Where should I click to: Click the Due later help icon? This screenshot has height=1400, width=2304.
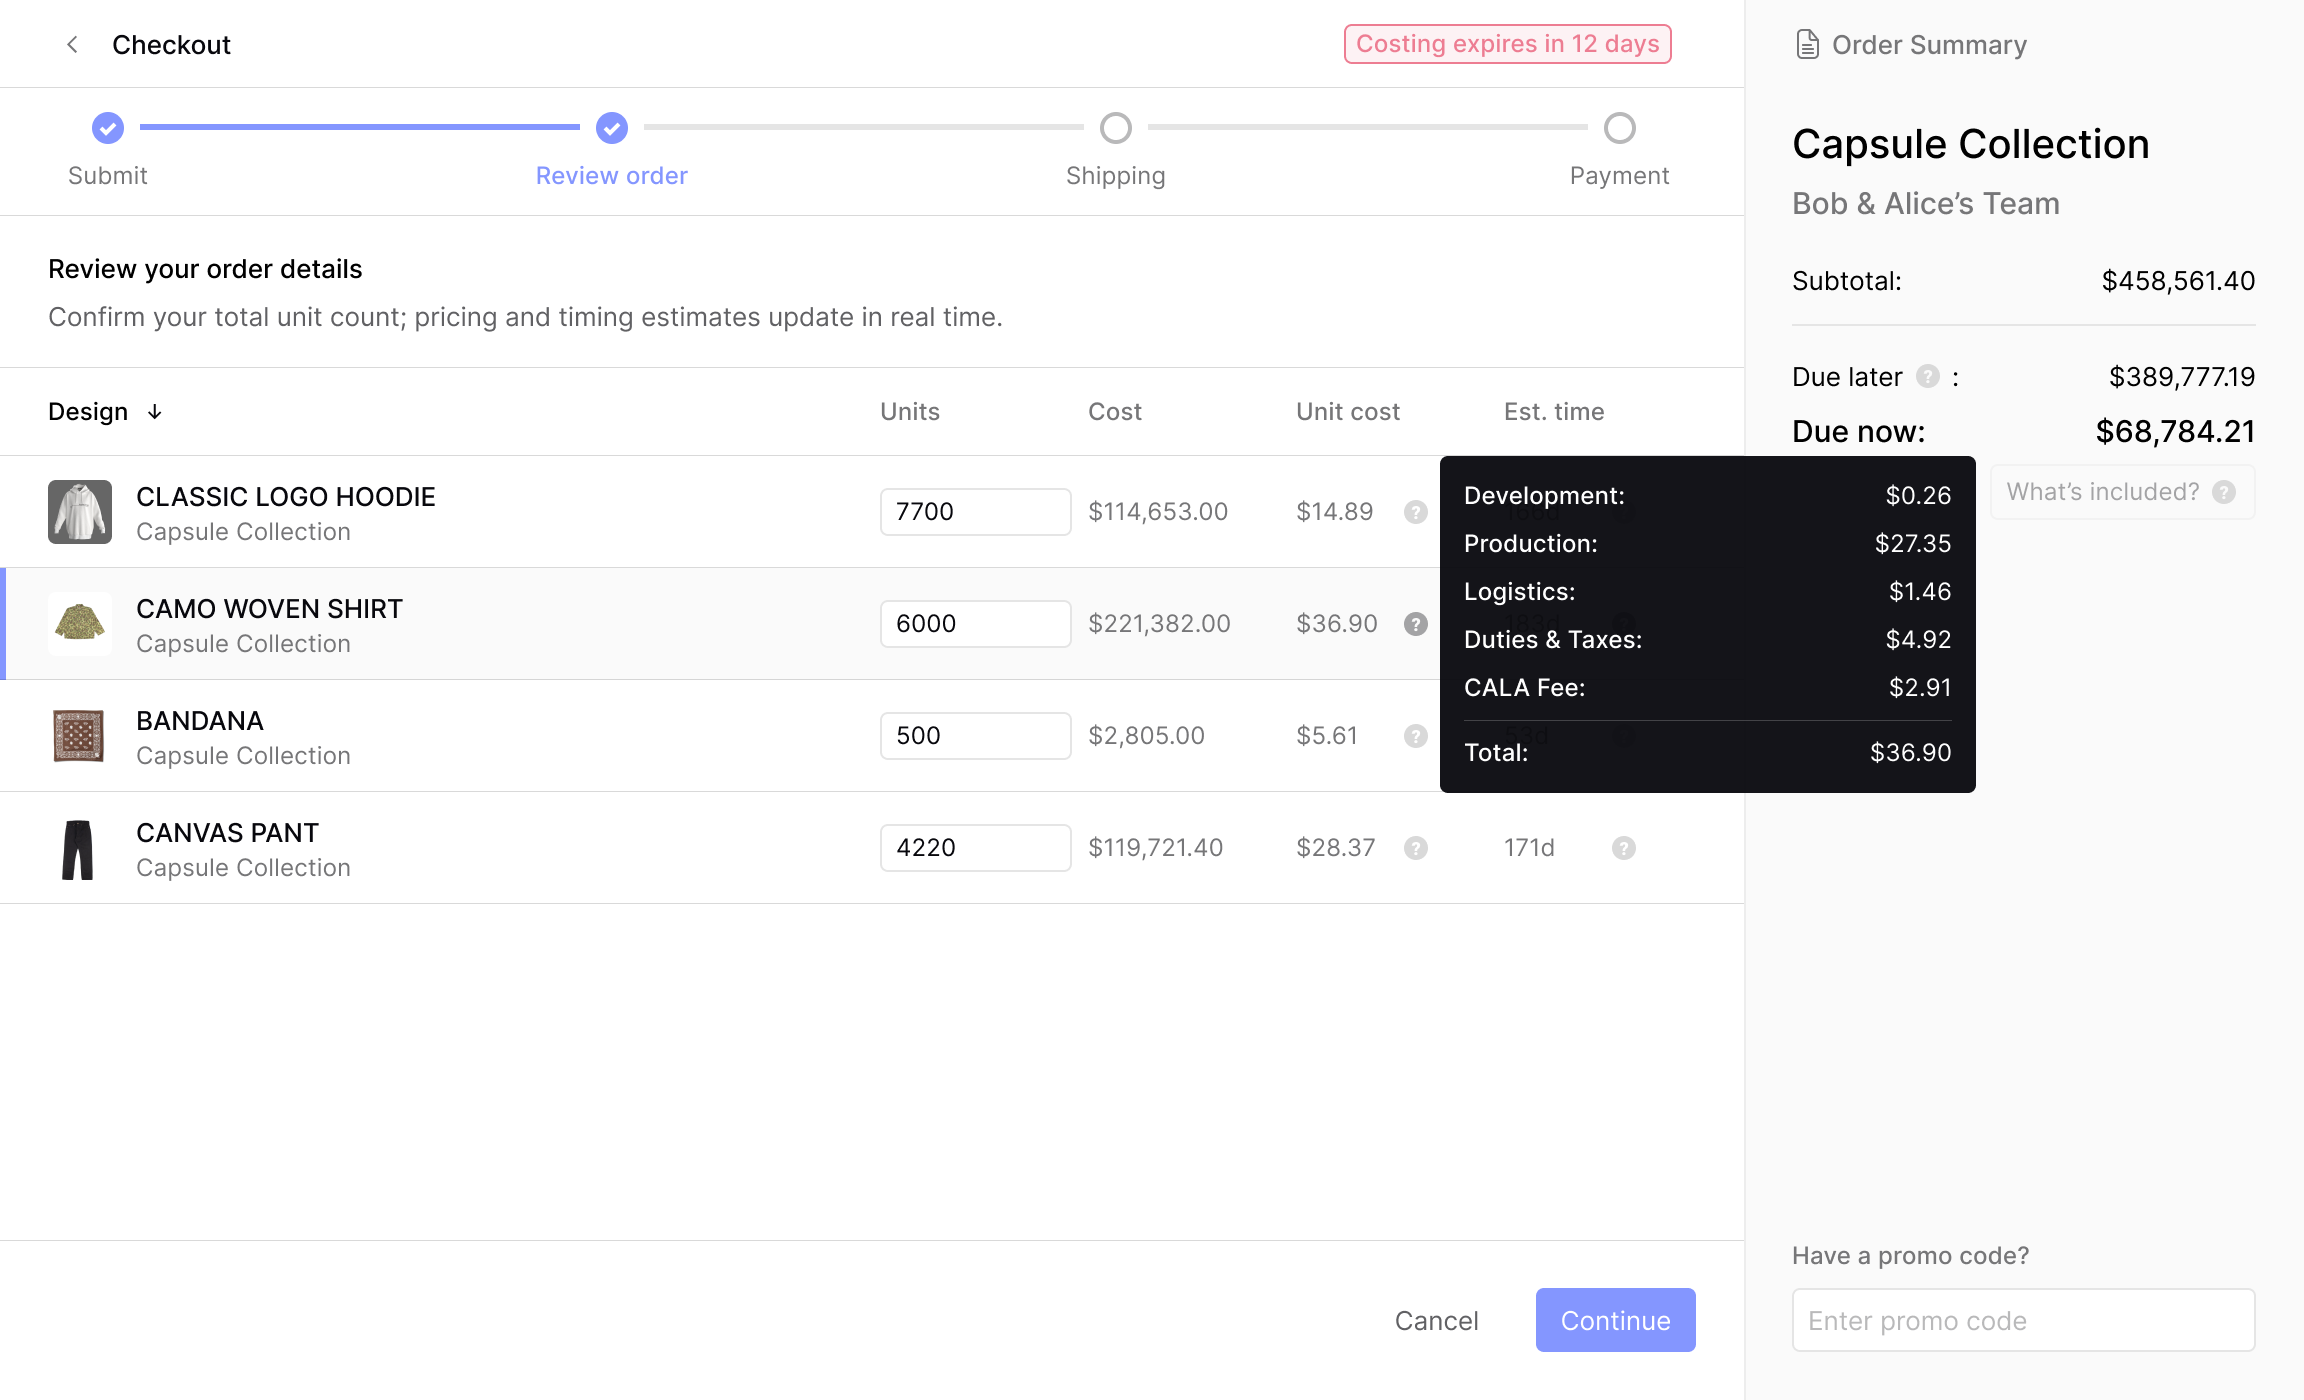pyautogui.click(x=1927, y=376)
